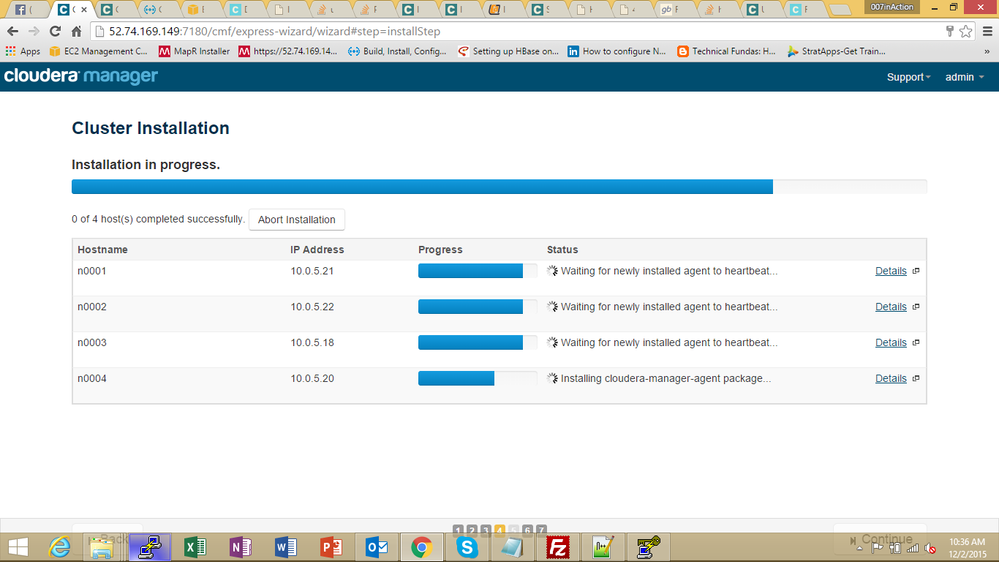Click the Abort Installation button
Viewport: 999px width, 562px height.
pyautogui.click(x=296, y=219)
